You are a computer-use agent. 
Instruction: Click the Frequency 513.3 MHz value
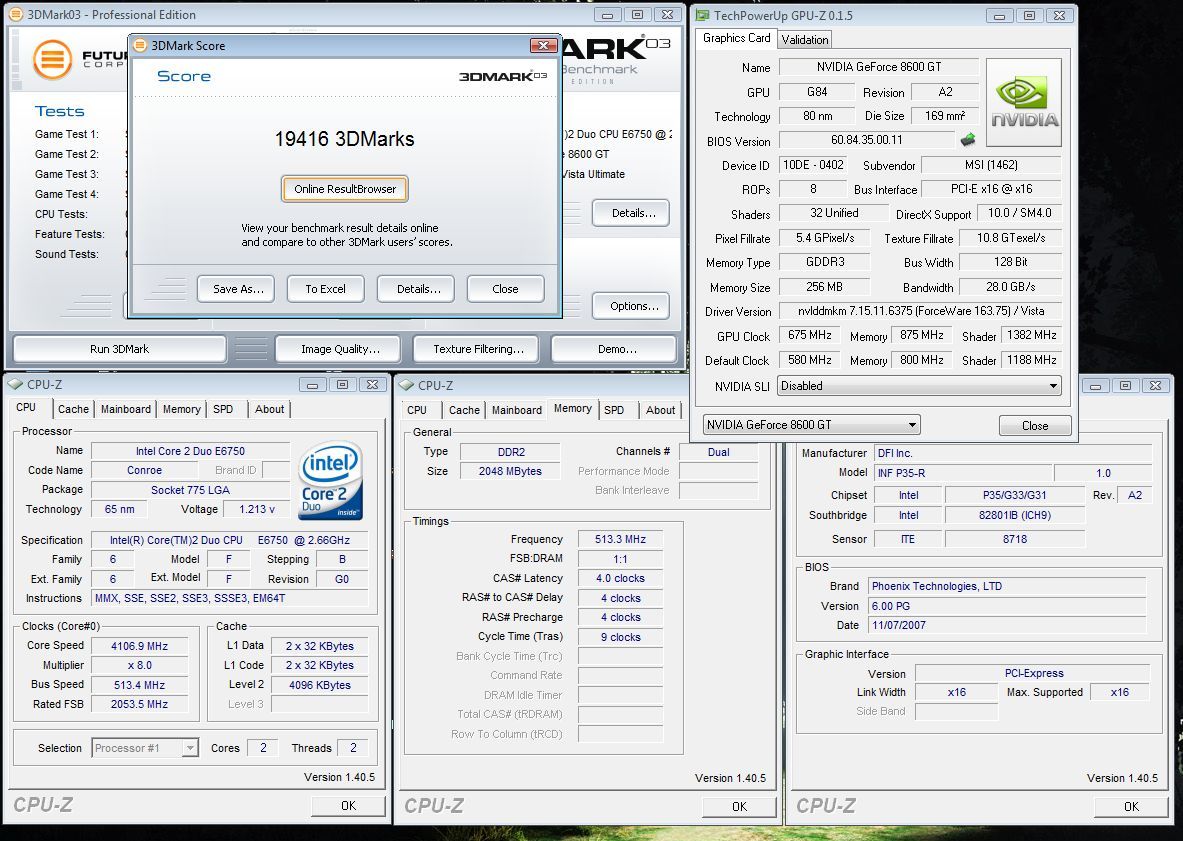(x=620, y=539)
